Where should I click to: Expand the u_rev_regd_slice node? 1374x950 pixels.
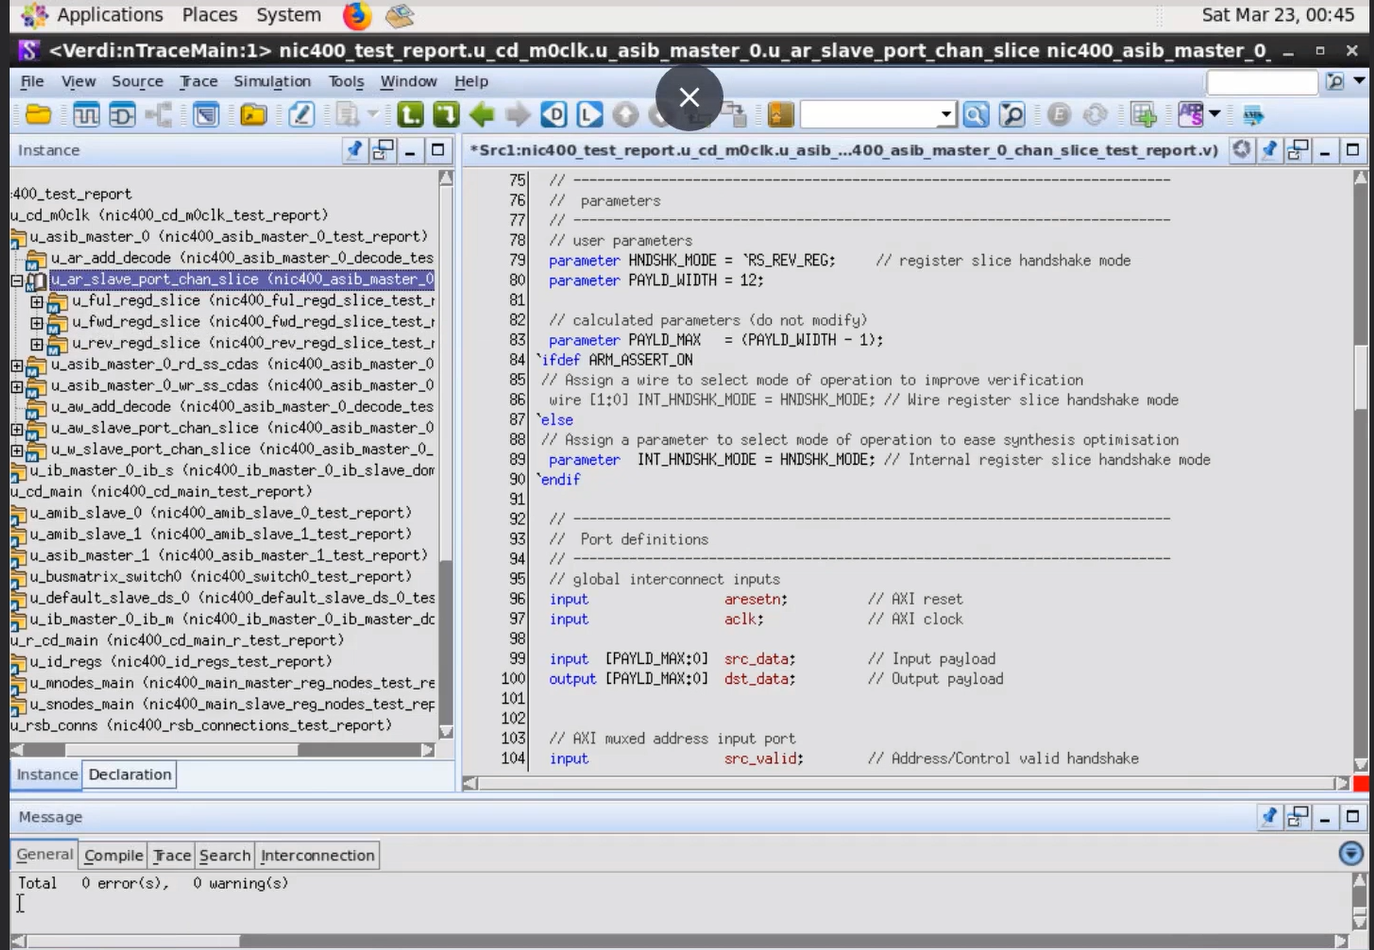point(37,344)
